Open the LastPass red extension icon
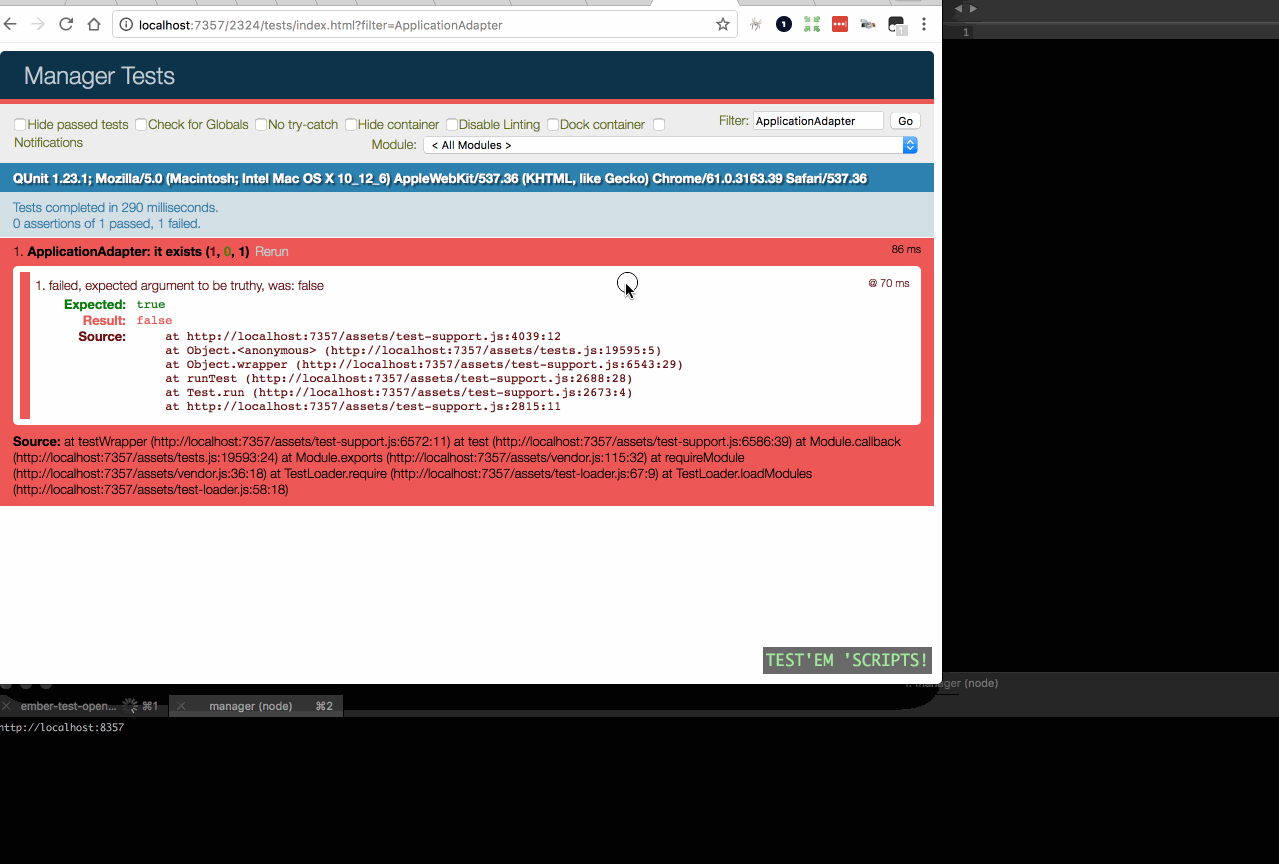Image resolution: width=1279 pixels, height=864 pixels. pyautogui.click(x=839, y=23)
